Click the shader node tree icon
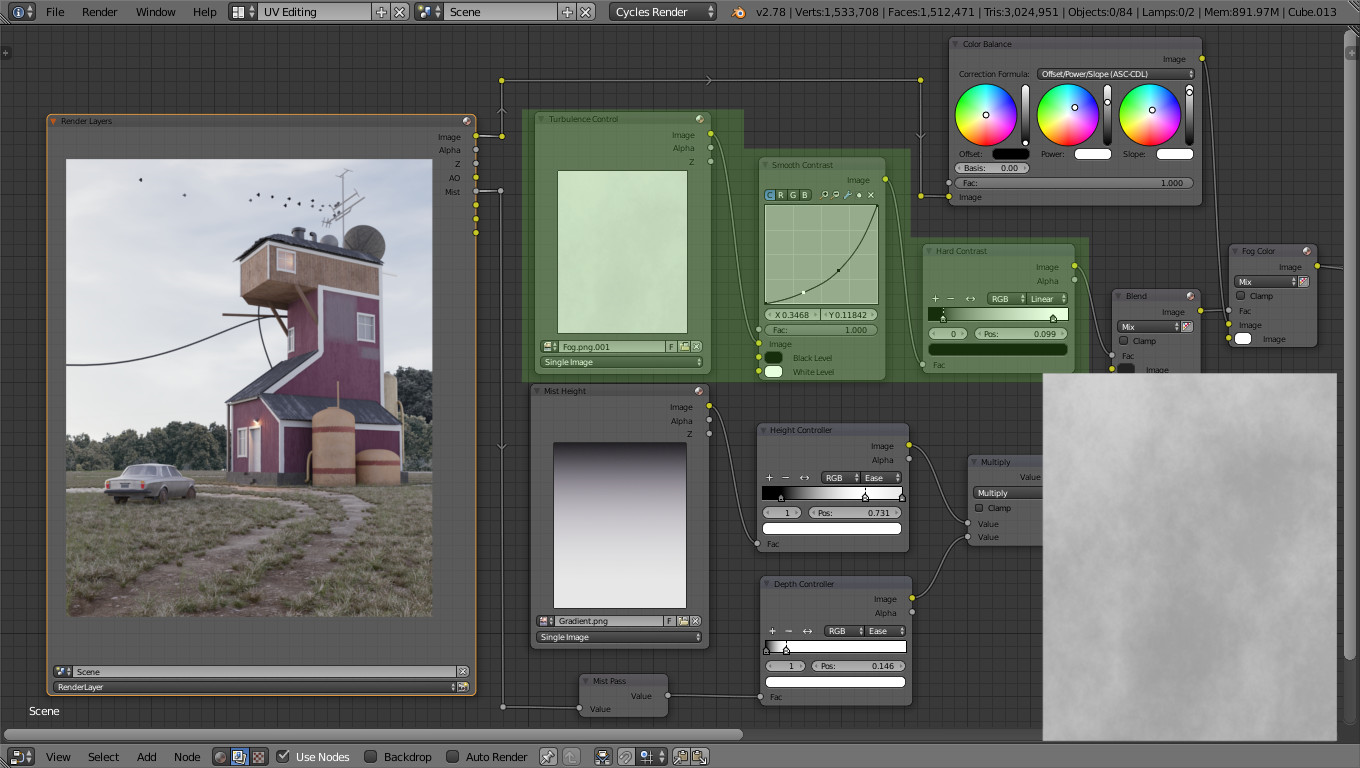Screen dimensions: 1360x768 click(x=221, y=757)
